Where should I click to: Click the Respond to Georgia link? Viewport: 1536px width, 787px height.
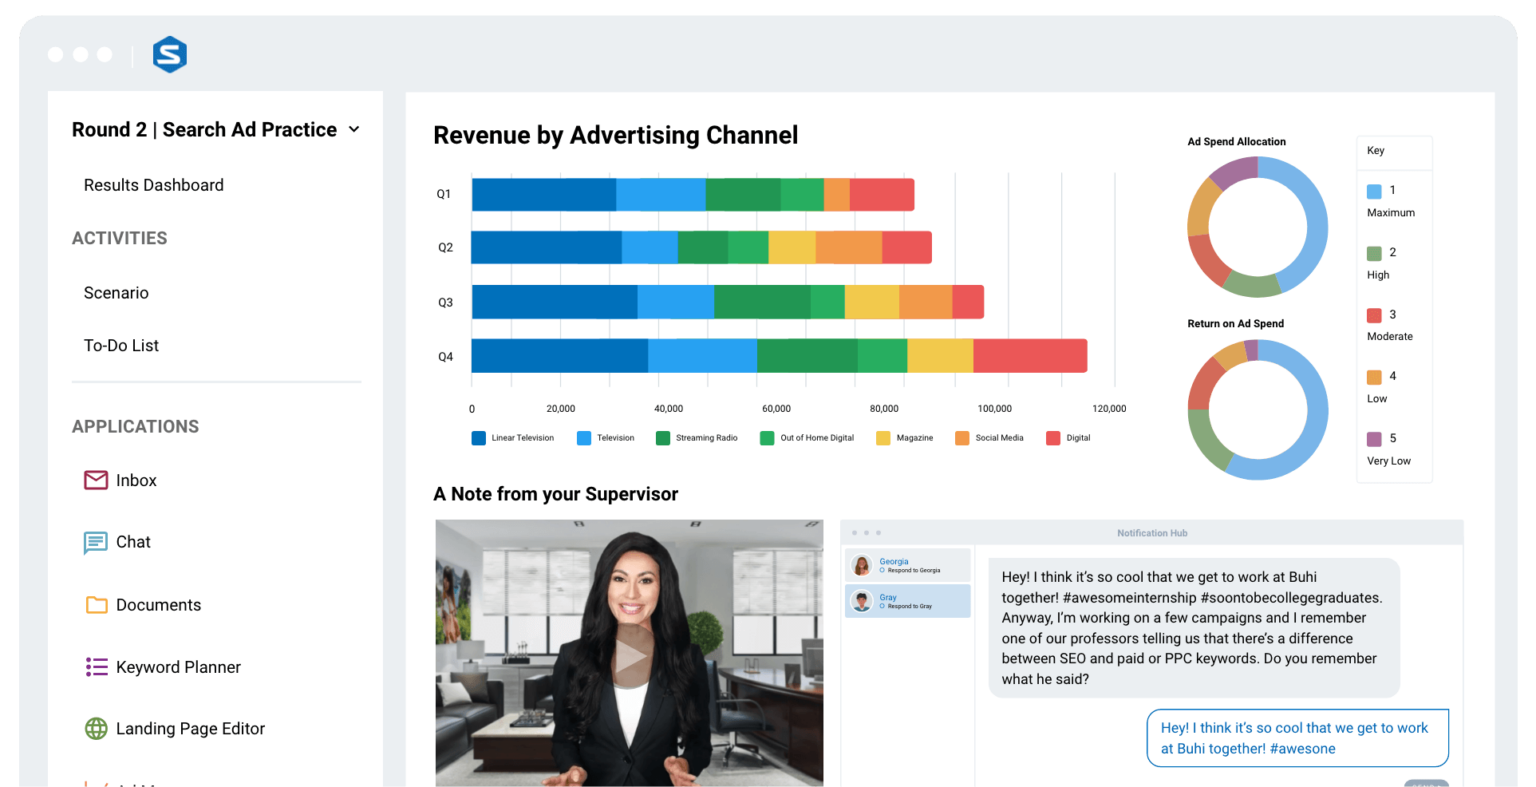click(913, 571)
